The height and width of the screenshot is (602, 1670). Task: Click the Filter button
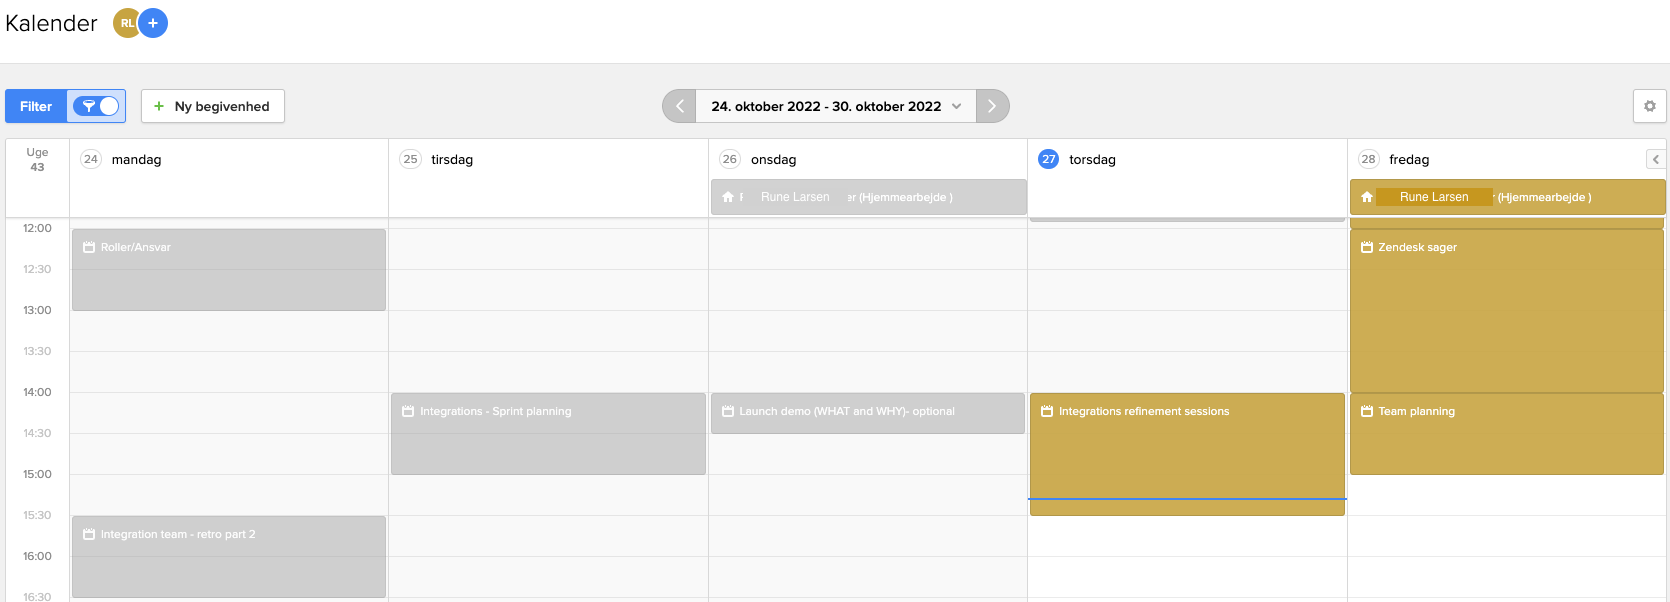(36, 106)
